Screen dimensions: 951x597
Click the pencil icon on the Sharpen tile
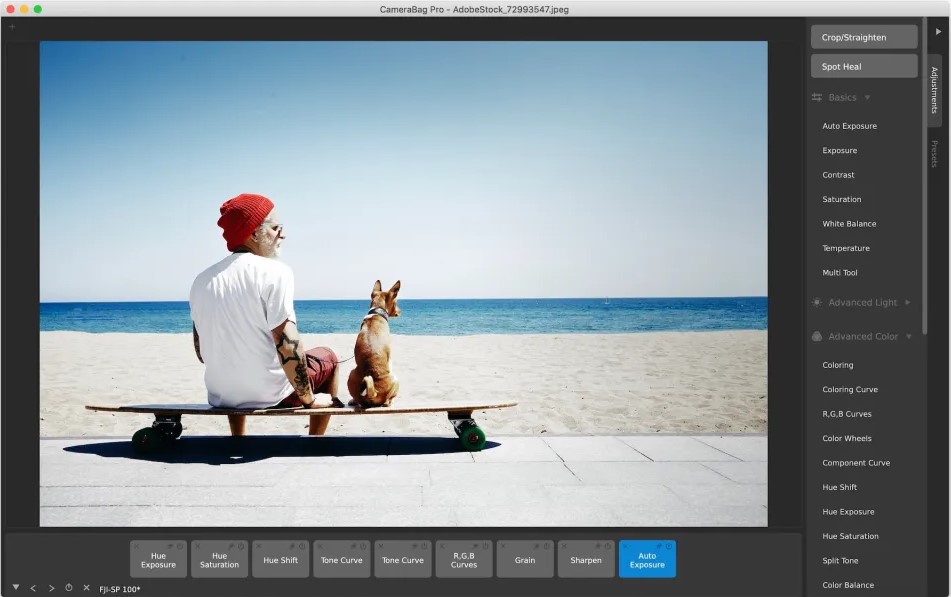point(597,546)
